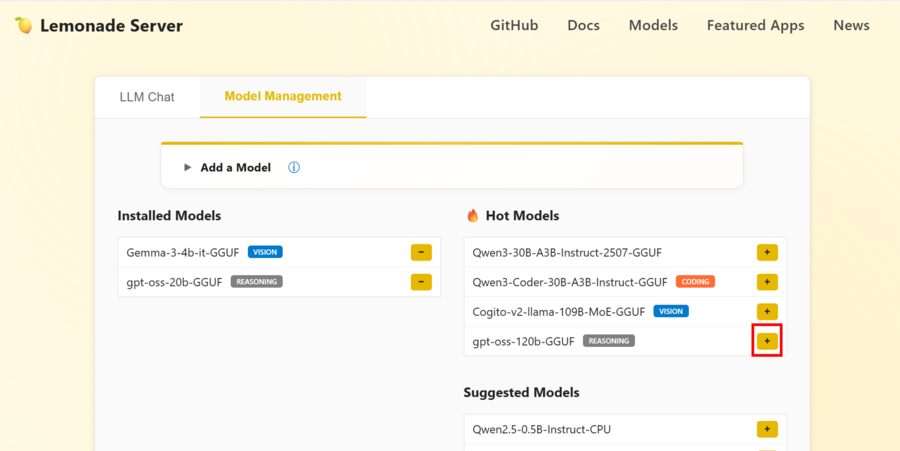Viewport: 900px width, 451px height.
Task: Click the VISION badge on Cogito-v2-llama
Action: pyautogui.click(x=671, y=311)
